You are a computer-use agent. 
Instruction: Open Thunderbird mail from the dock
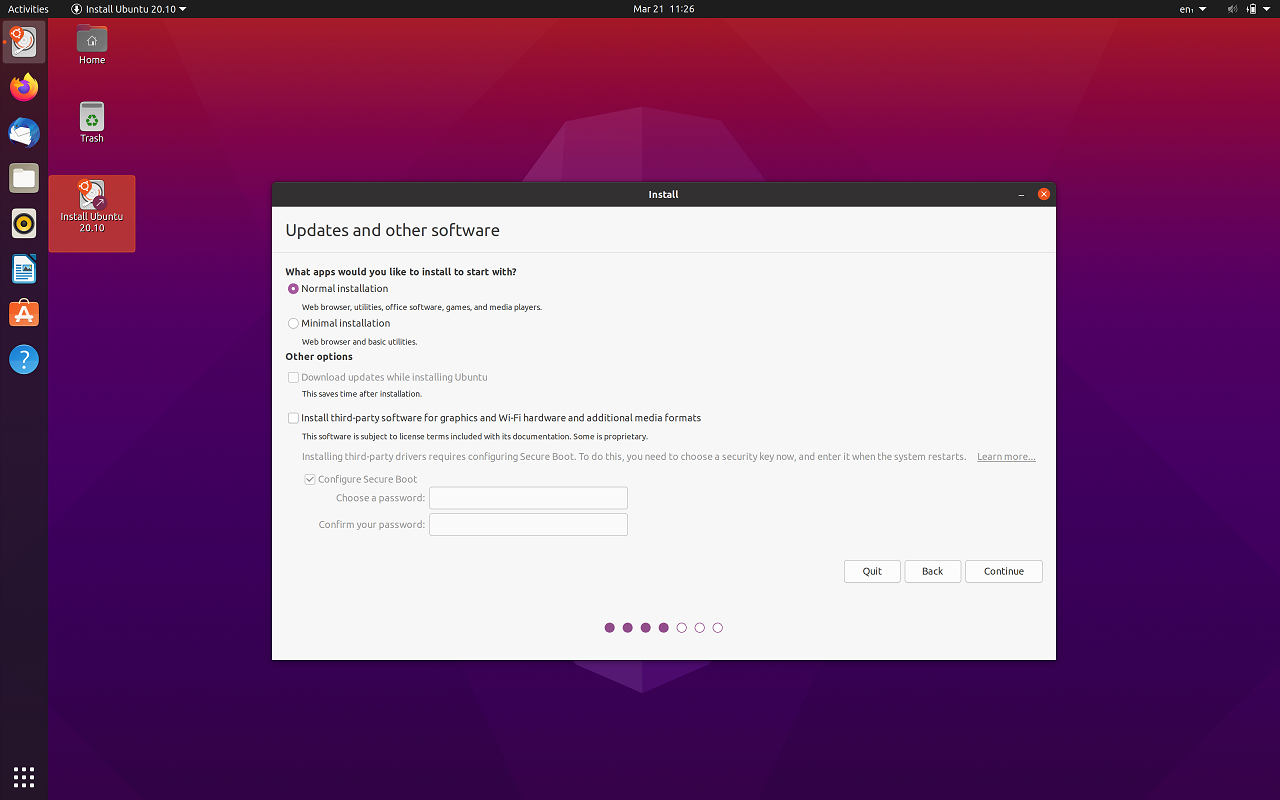pos(24,133)
